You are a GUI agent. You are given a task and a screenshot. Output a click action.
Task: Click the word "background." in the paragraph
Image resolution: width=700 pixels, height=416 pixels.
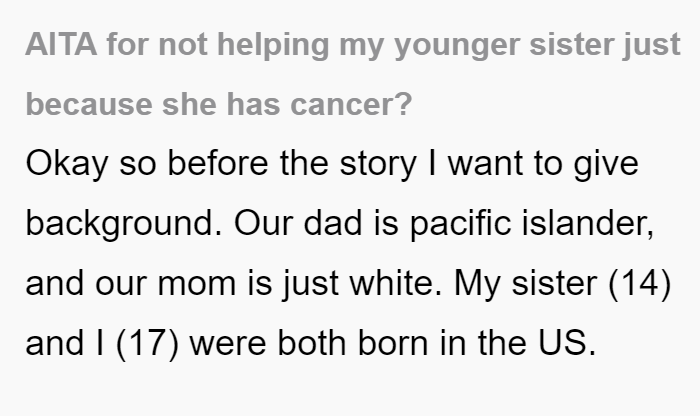pos(124,225)
